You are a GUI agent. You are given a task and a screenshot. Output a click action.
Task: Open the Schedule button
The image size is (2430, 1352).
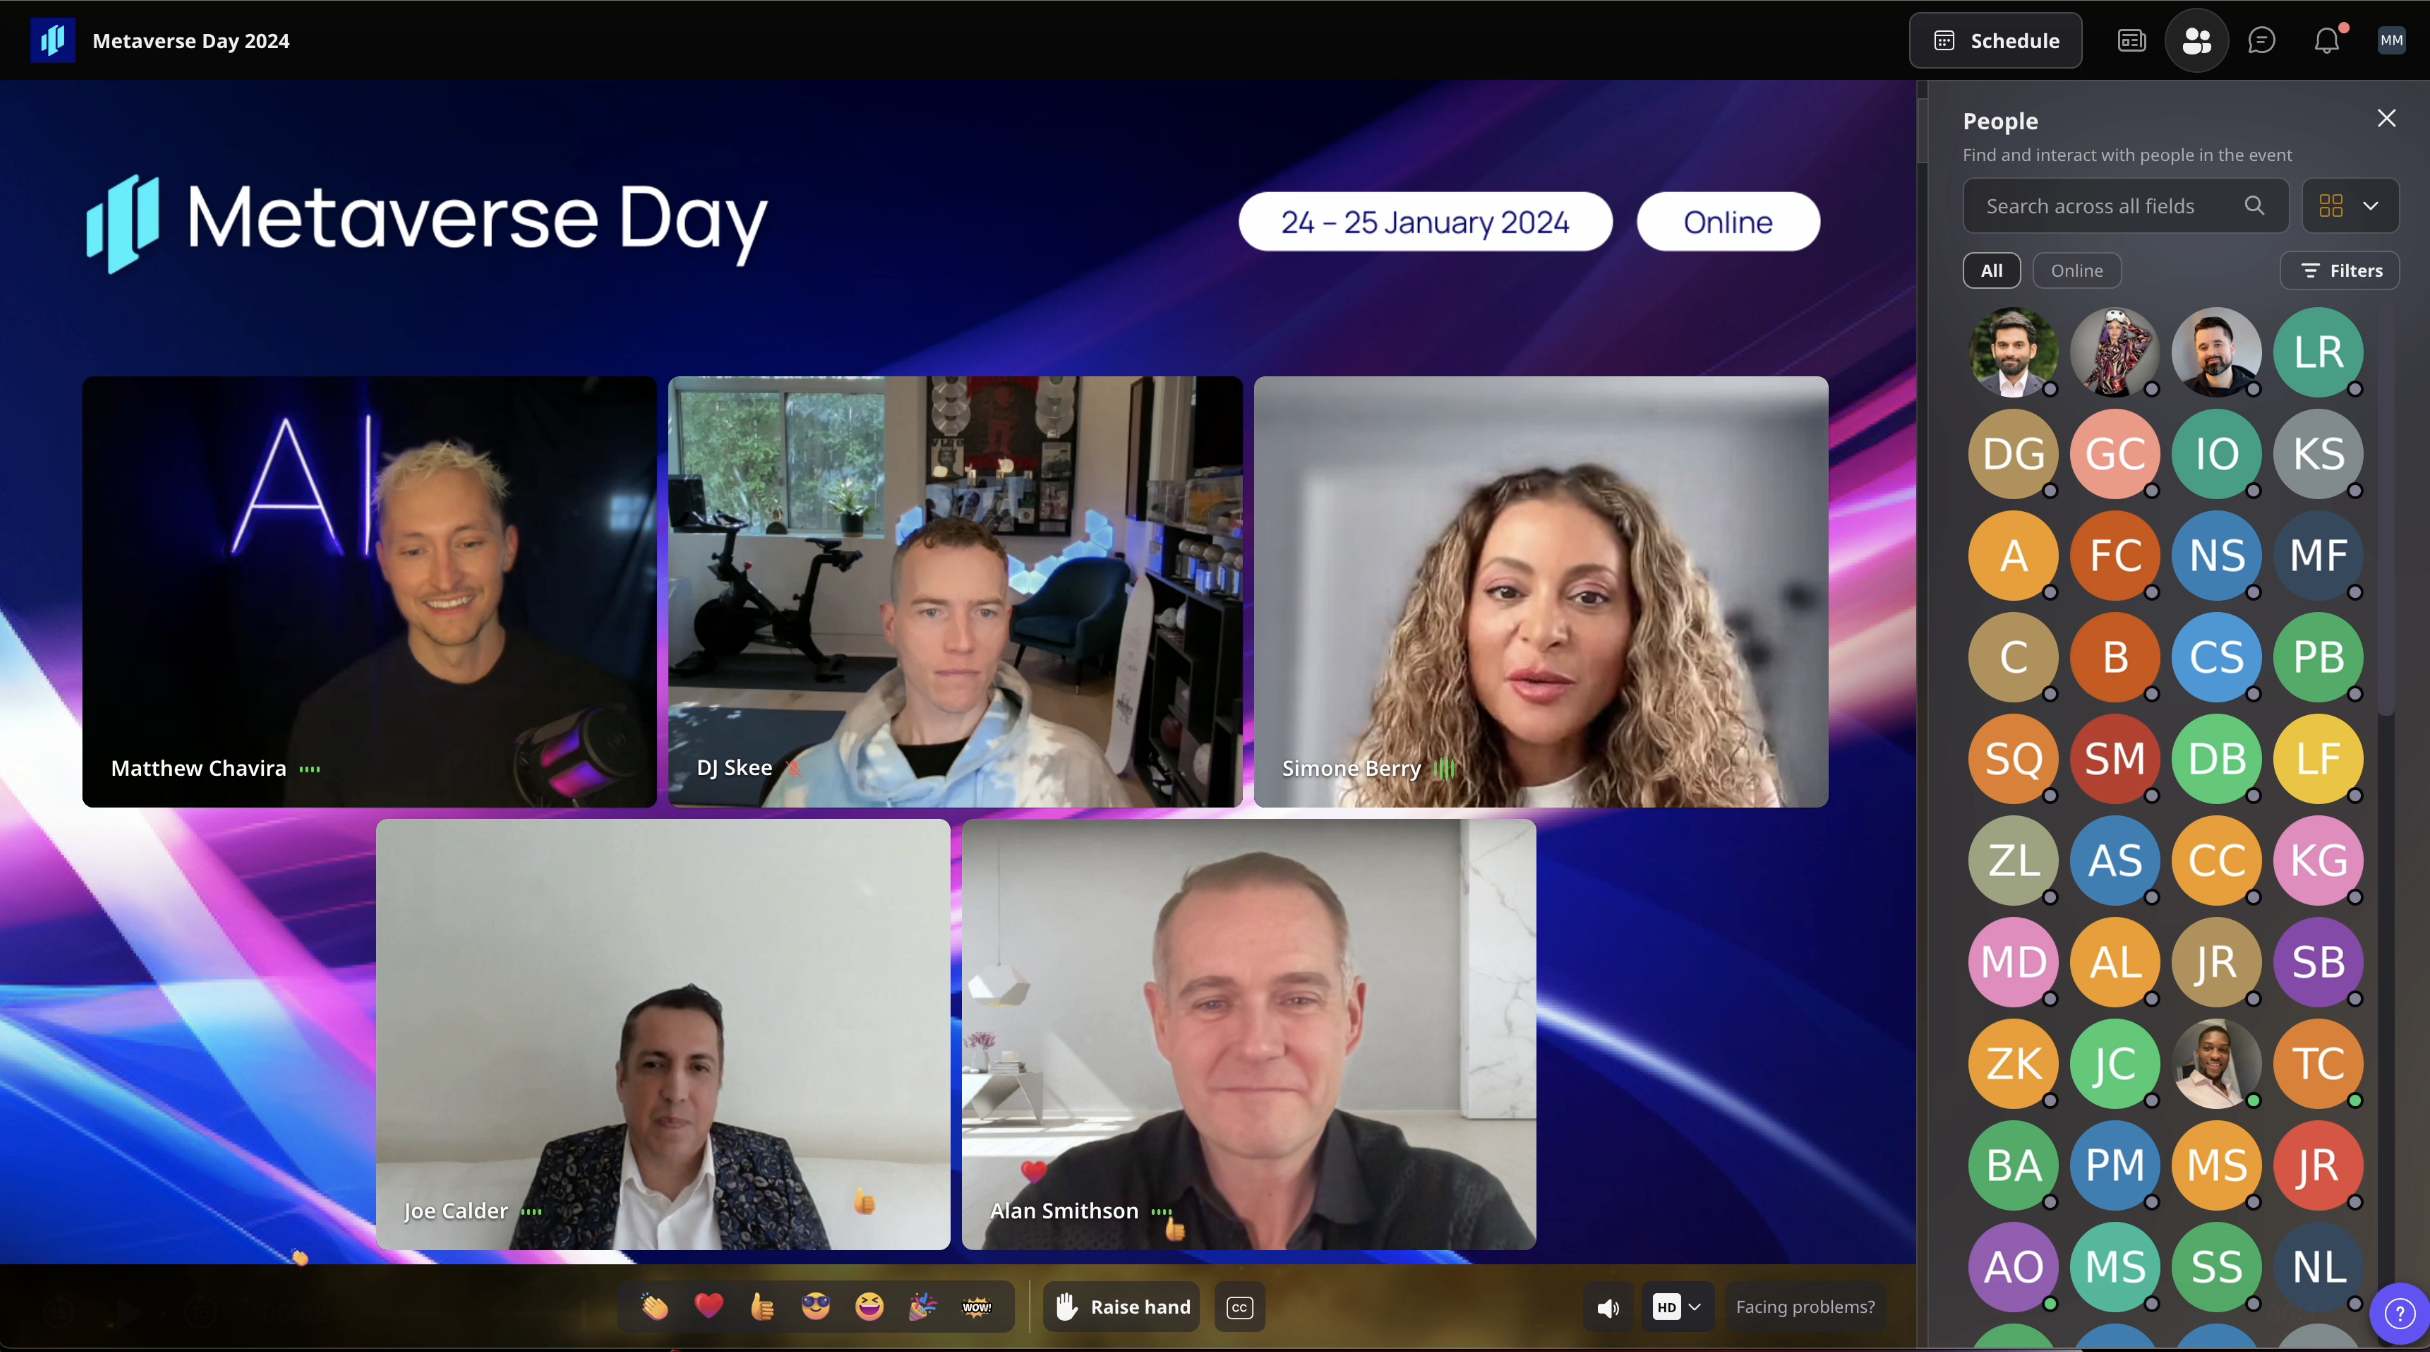coord(1995,41)
